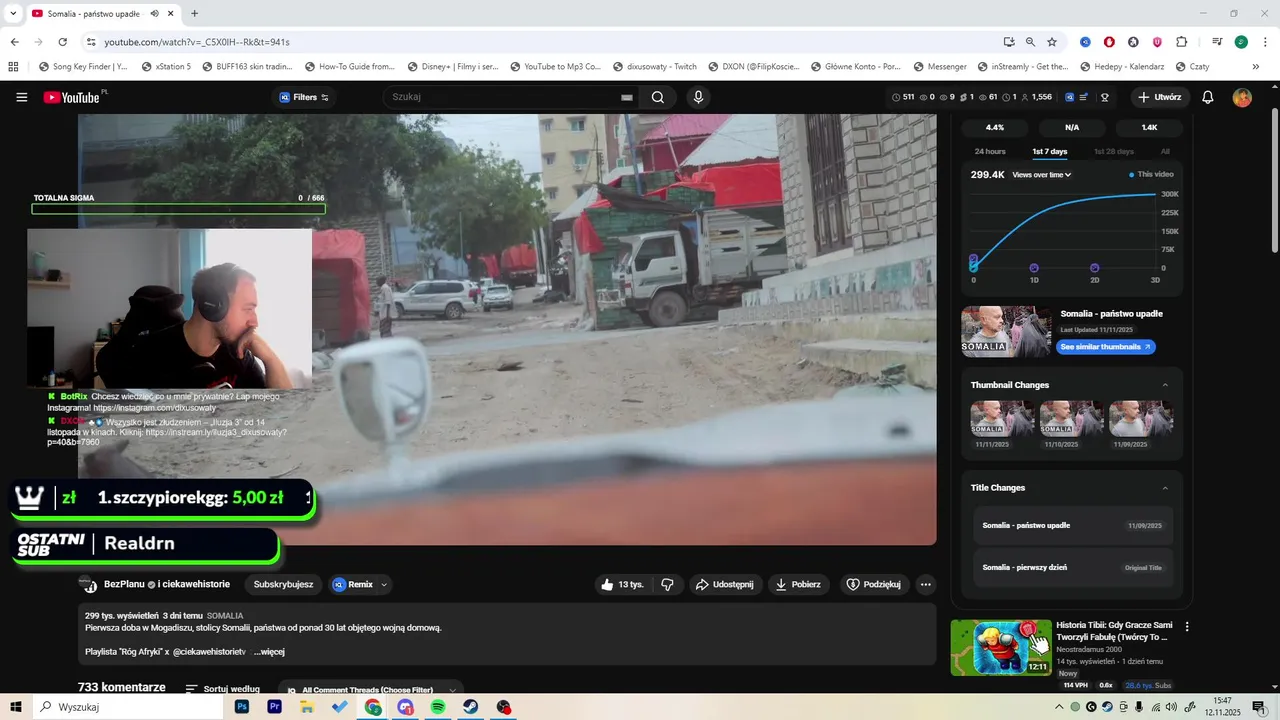1280x720 pixels.
Task: Show hidden system tray icons
Action: pyautogui.click(x=1060, y=707)
